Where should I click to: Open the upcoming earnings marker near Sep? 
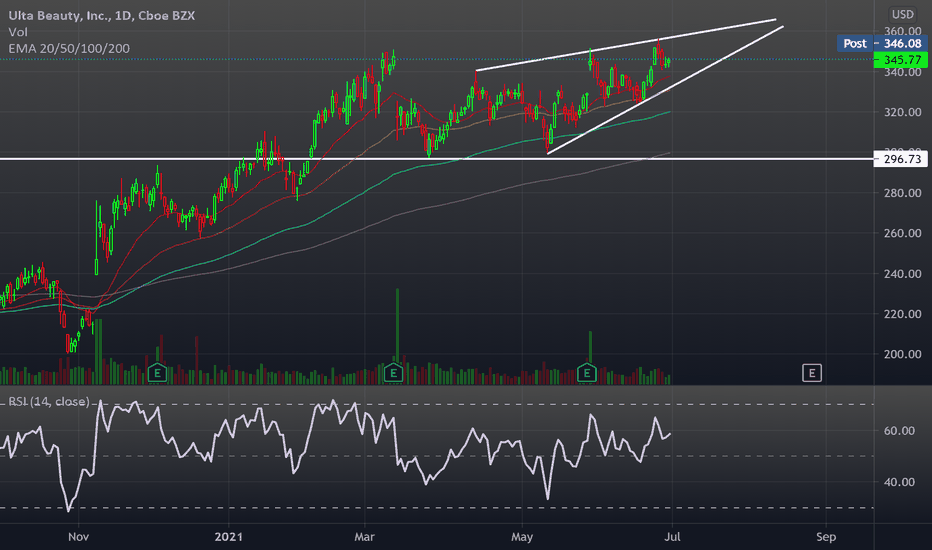811,373
